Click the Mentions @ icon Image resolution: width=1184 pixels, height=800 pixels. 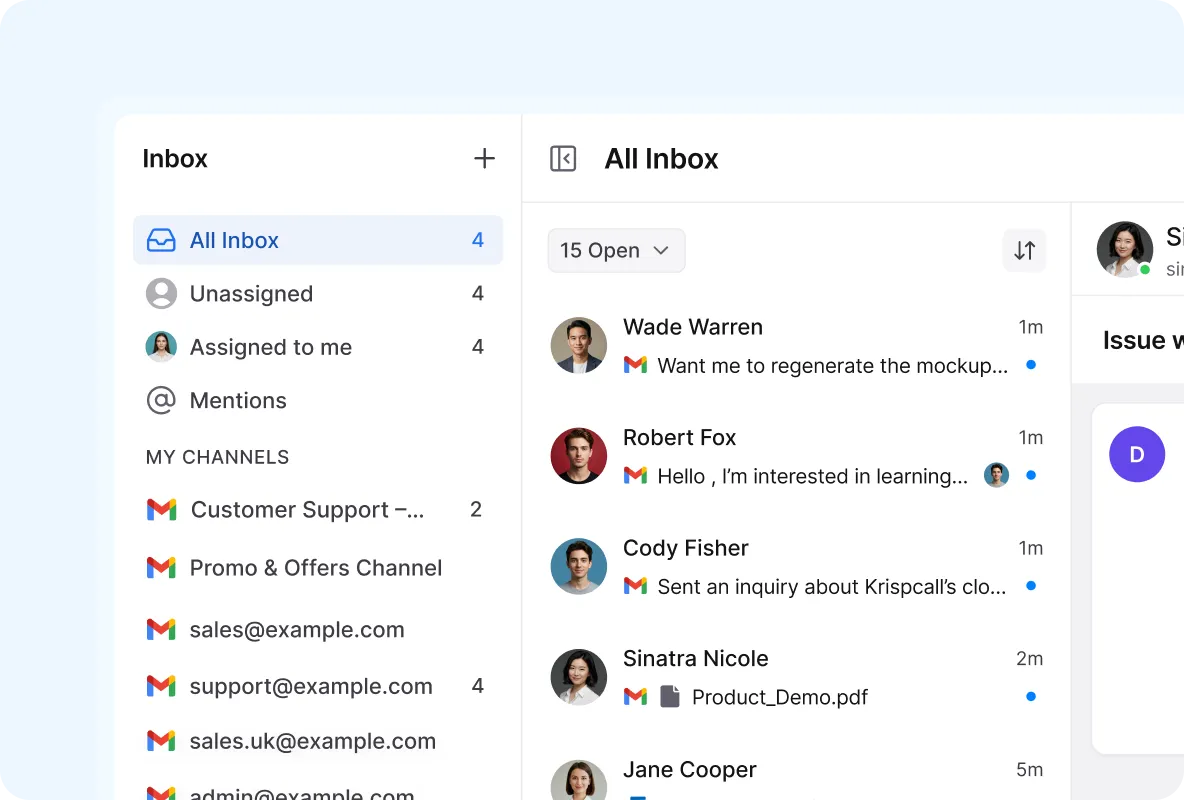coord(161,401)
